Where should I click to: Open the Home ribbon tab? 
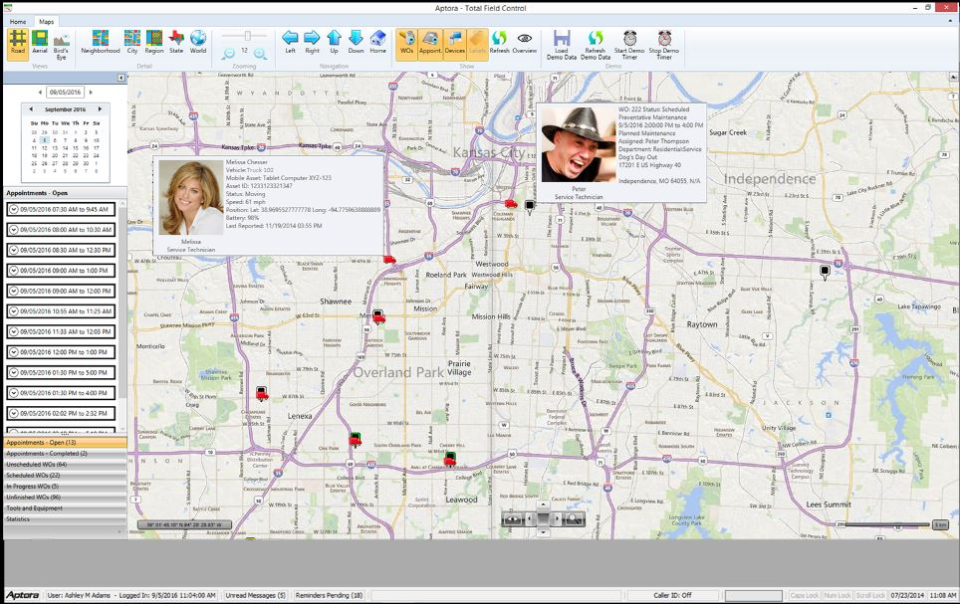[18, 21]
